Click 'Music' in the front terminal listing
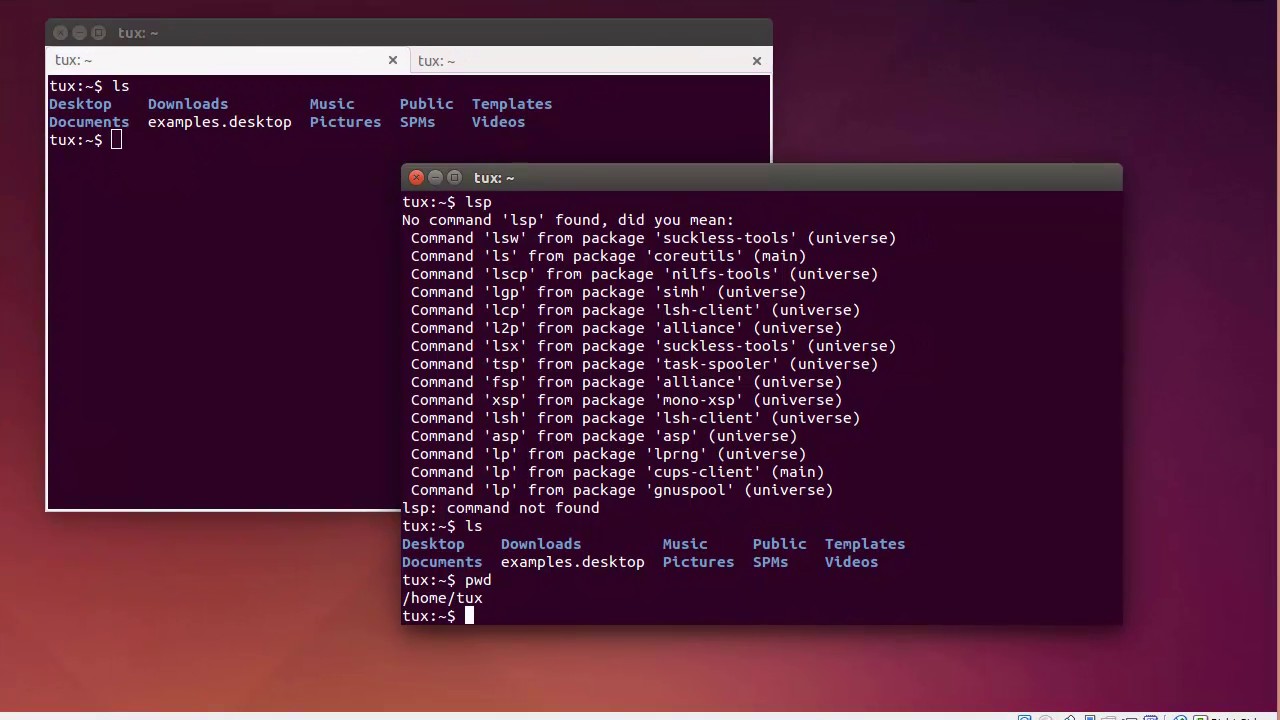This screenshot has height=720, width=1280. [x=685, y=544]
